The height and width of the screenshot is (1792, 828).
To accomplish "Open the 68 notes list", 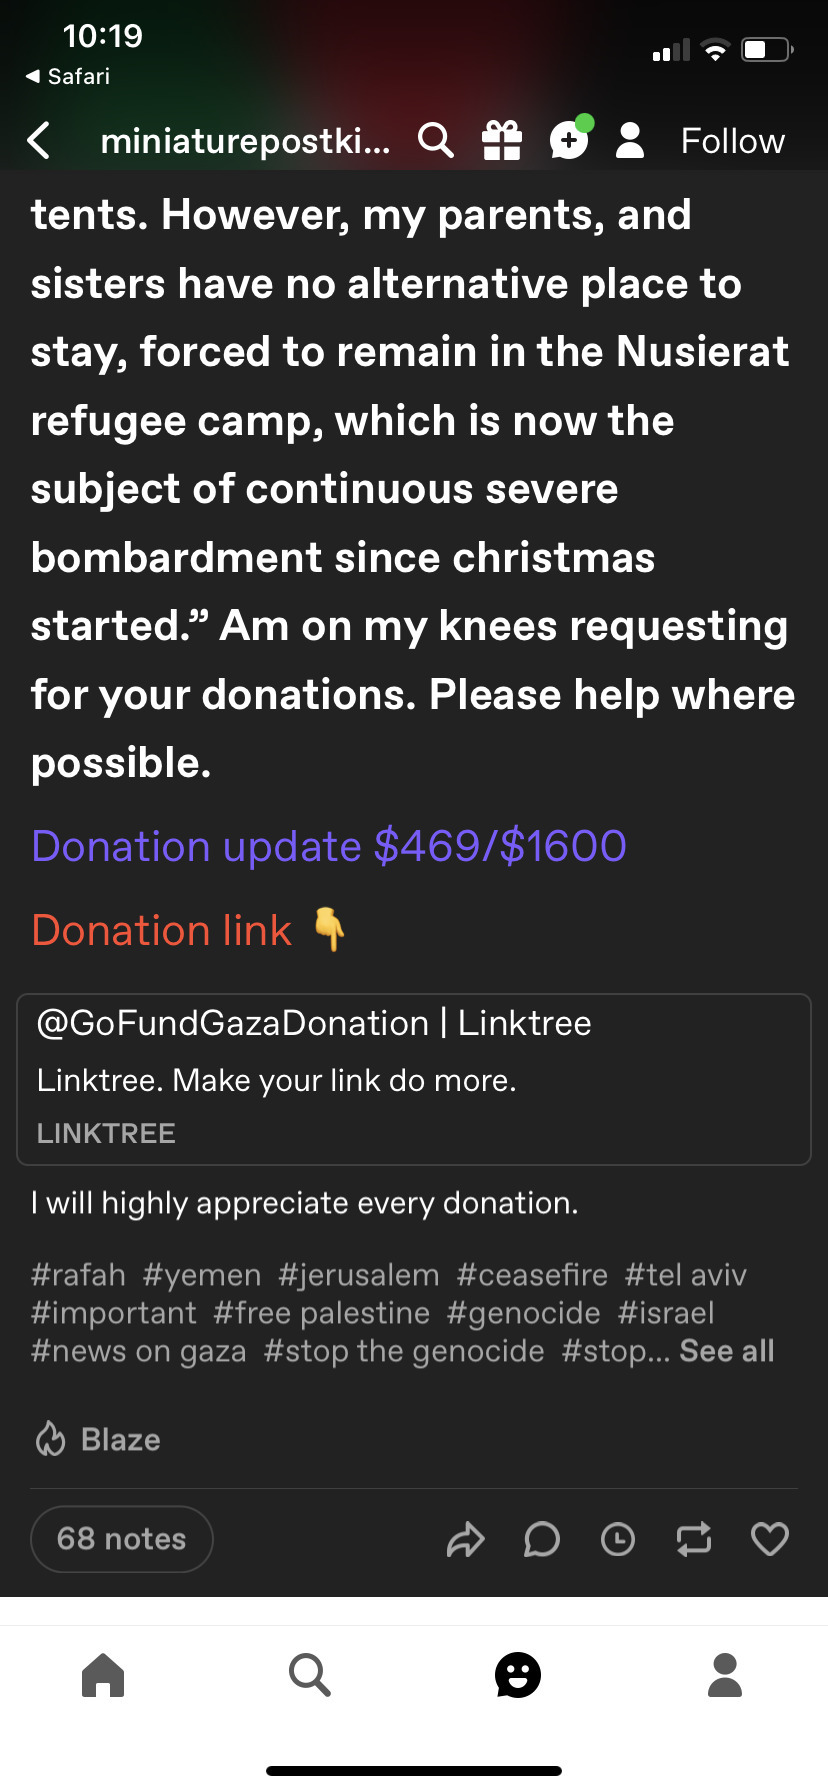I will point(121,1539).
